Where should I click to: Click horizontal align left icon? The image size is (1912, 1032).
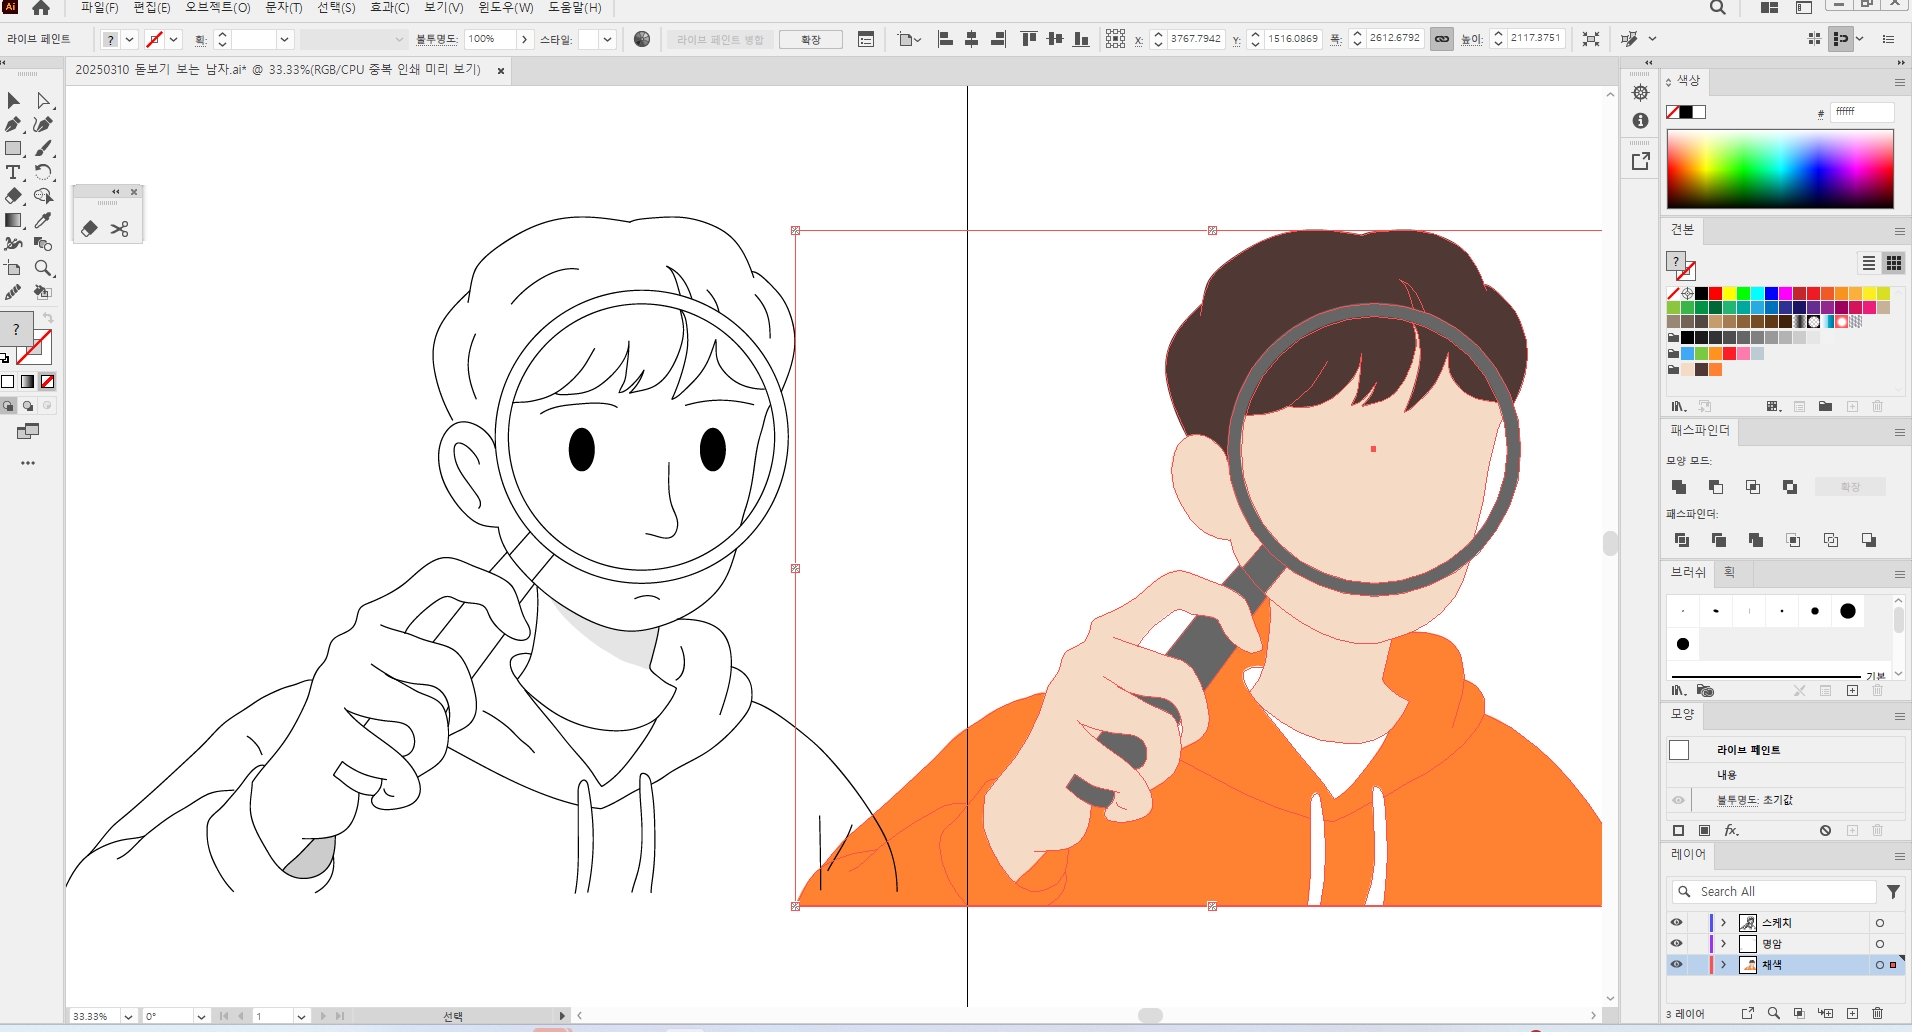[945, 39]
